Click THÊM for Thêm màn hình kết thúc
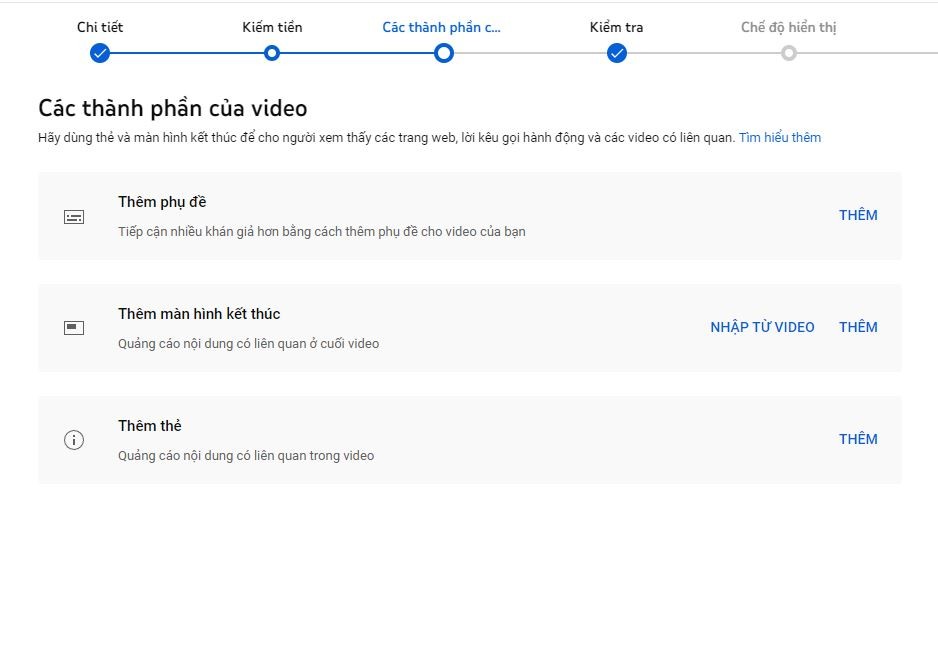This screenshot has width=938, height=666. point(858,327)
